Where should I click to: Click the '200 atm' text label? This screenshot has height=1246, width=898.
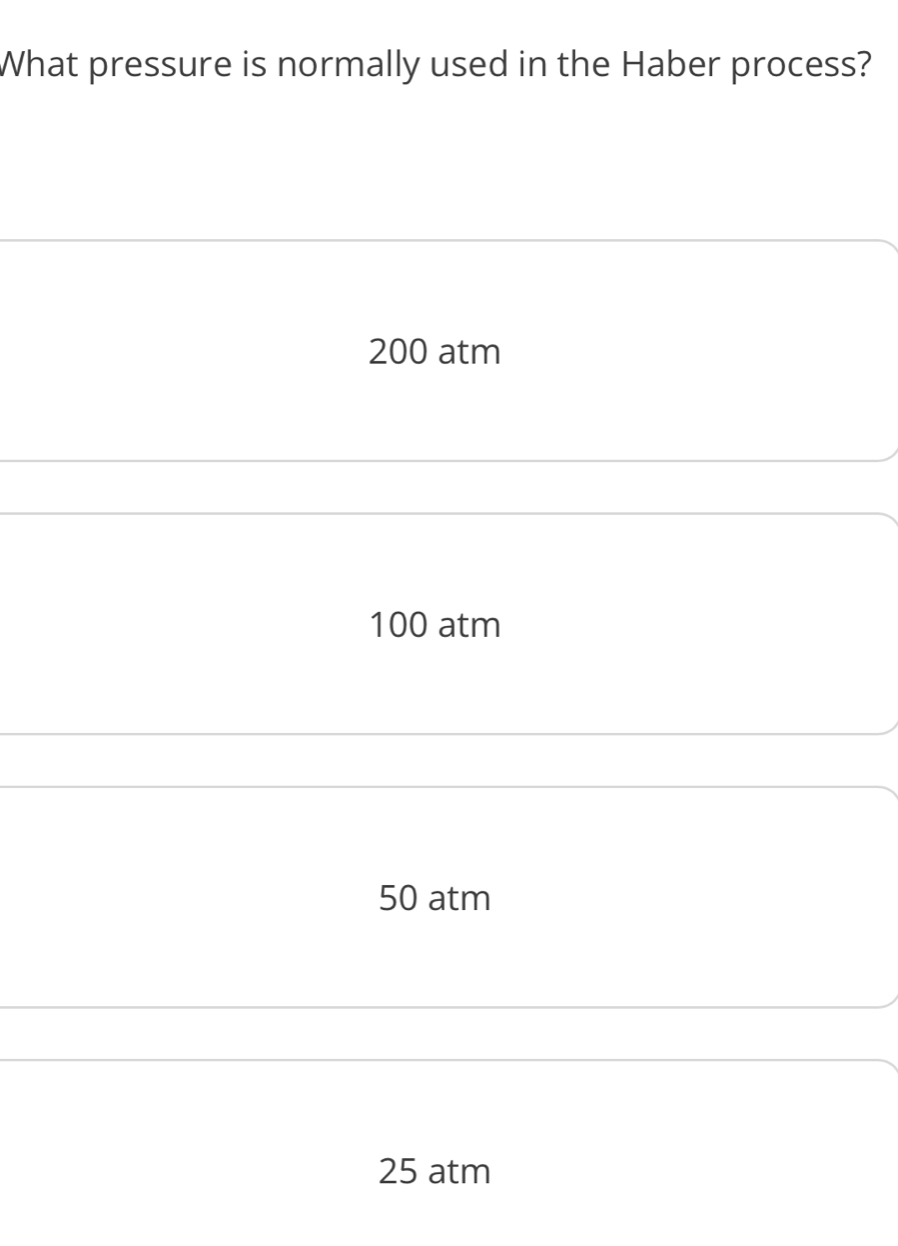(435, 352)
